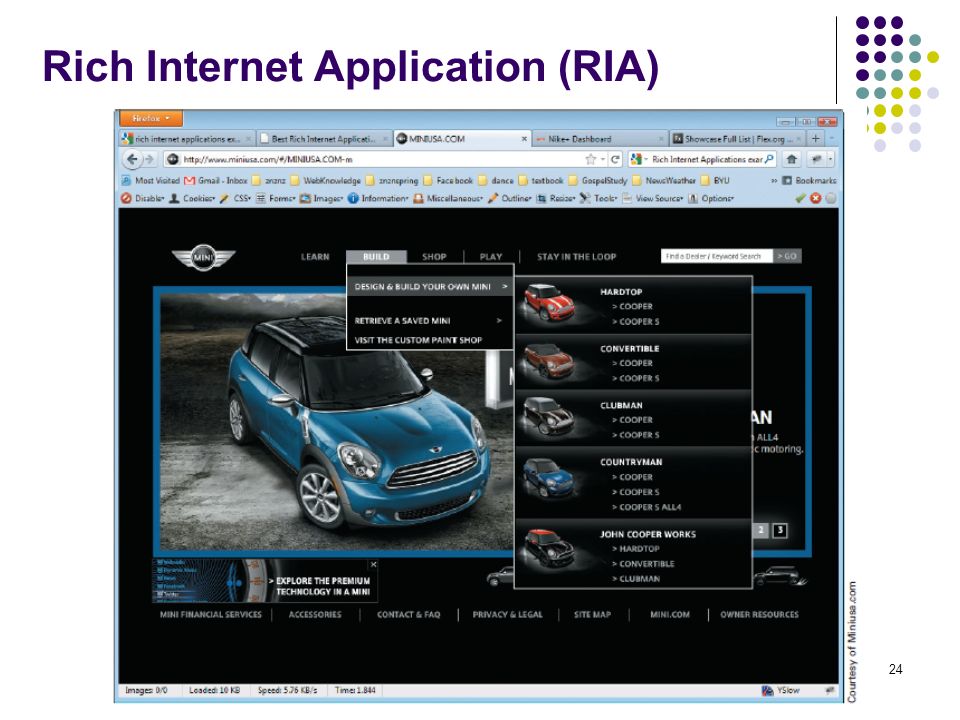This screenshot has width=960, height=720.
Task: Open a new tab with plus button
Action: (x=816, y=139)
